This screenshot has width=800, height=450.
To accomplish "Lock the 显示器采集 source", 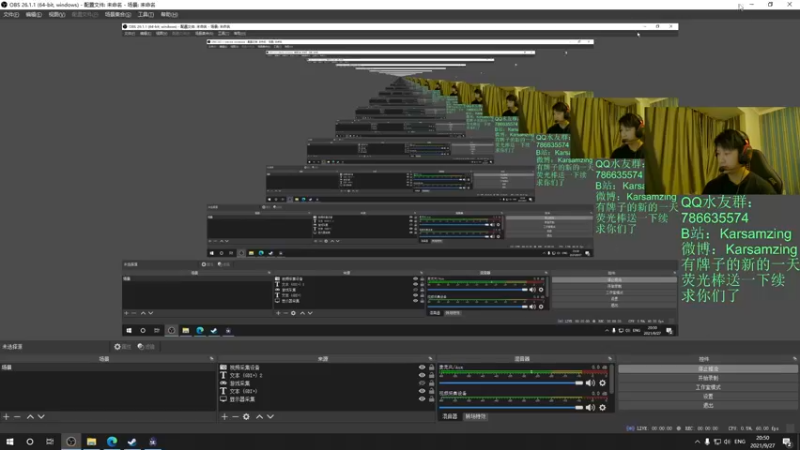I will [432, 399].
